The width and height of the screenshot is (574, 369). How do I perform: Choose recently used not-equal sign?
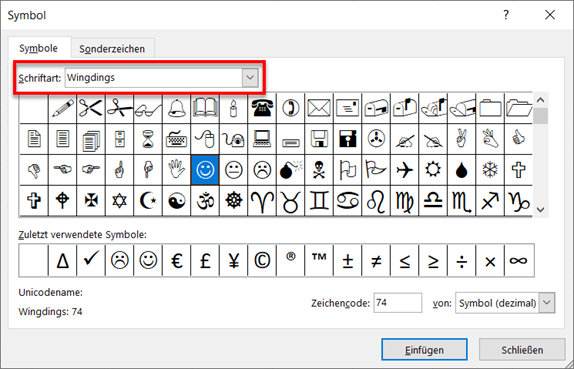pos(376,261)
